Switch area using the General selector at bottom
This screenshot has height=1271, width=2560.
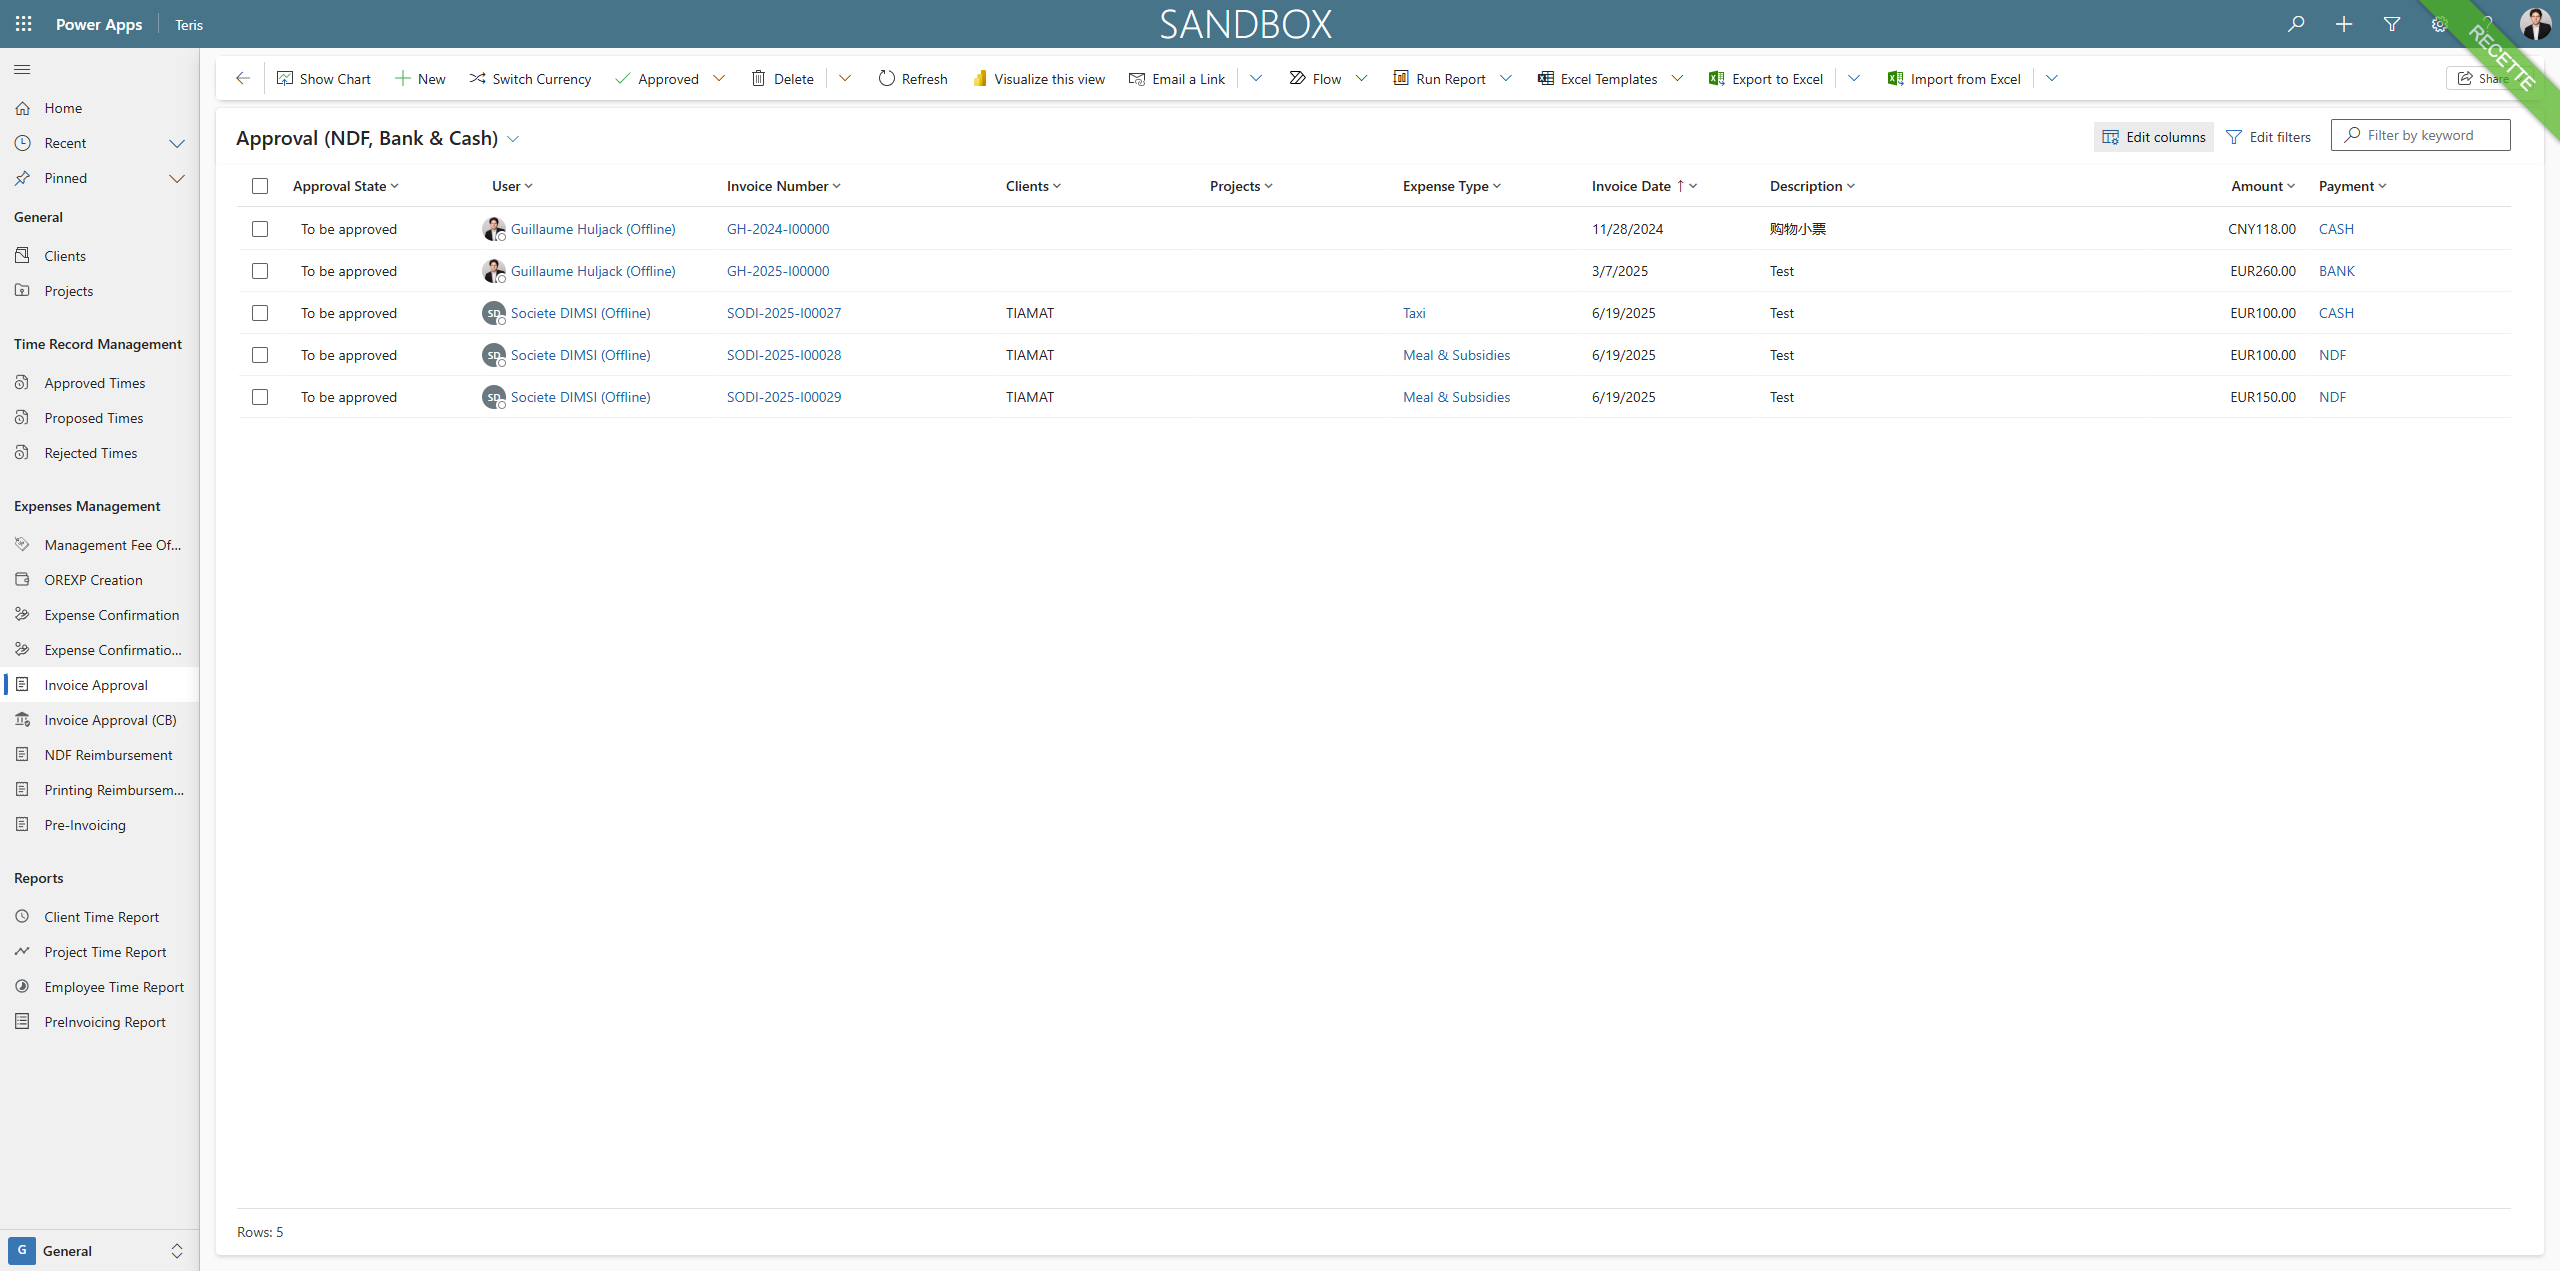pyautogui.click(x=98, y=1251)
